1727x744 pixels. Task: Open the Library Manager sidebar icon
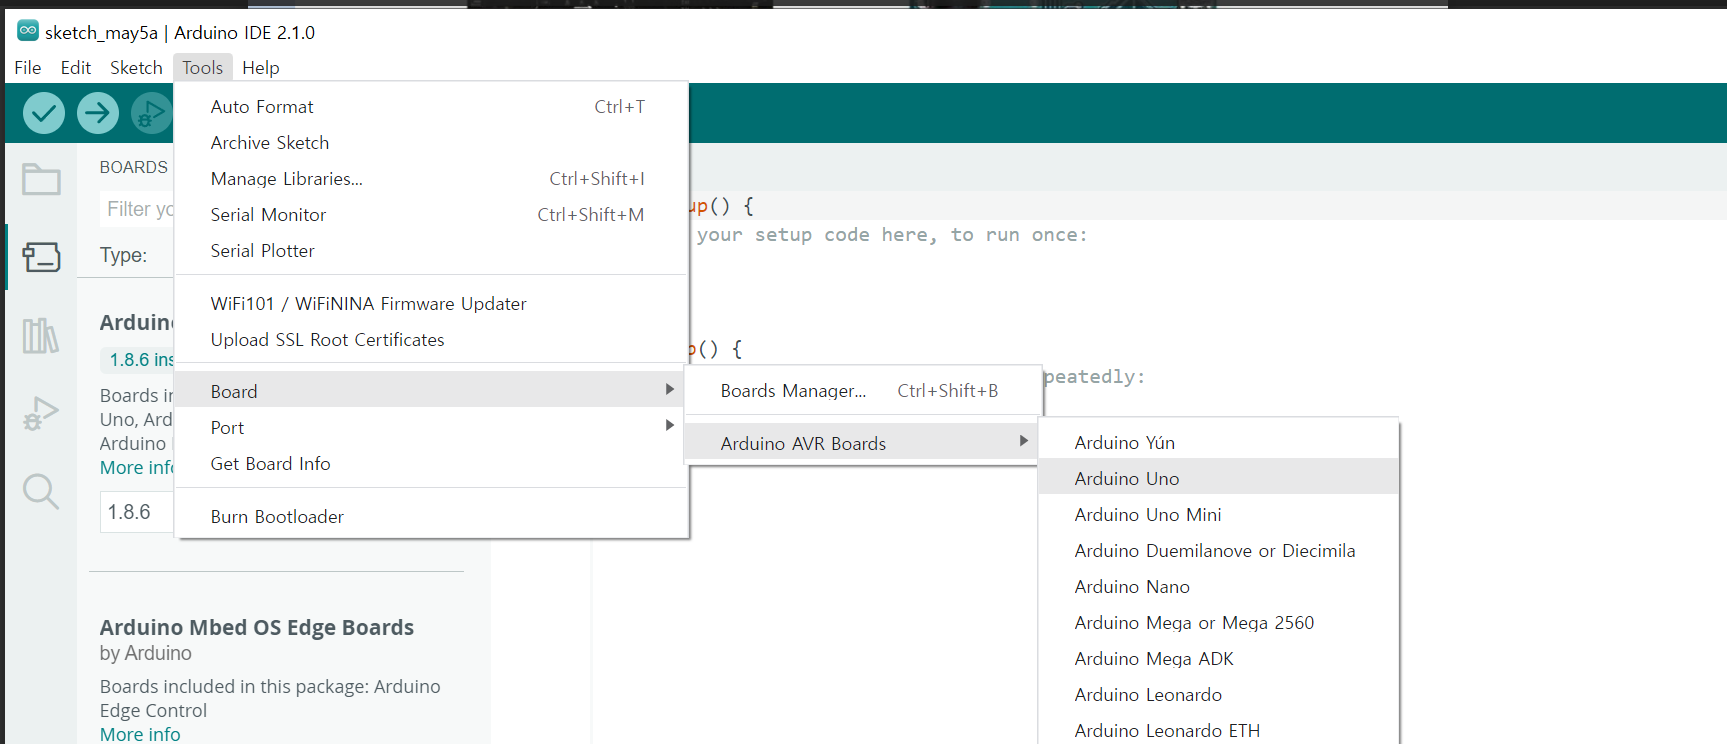pos(41,335)
